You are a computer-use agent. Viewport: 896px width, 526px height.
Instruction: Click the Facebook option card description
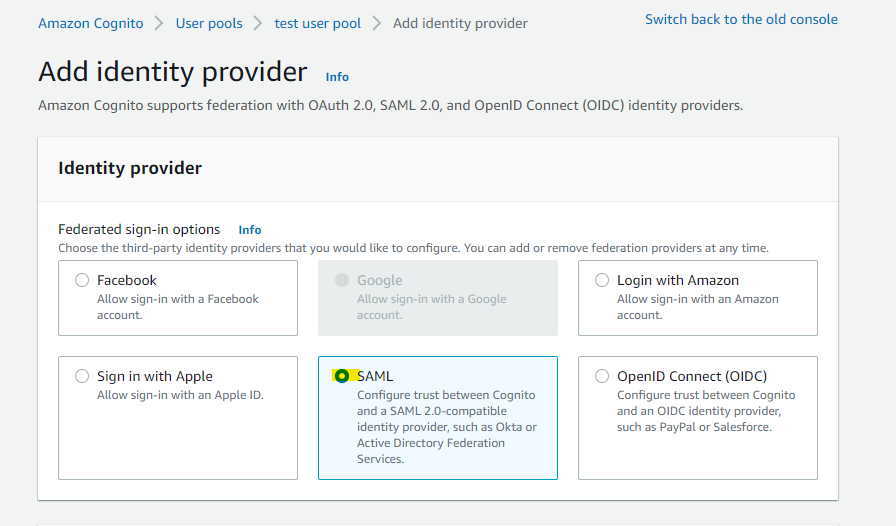click(178, 307)
